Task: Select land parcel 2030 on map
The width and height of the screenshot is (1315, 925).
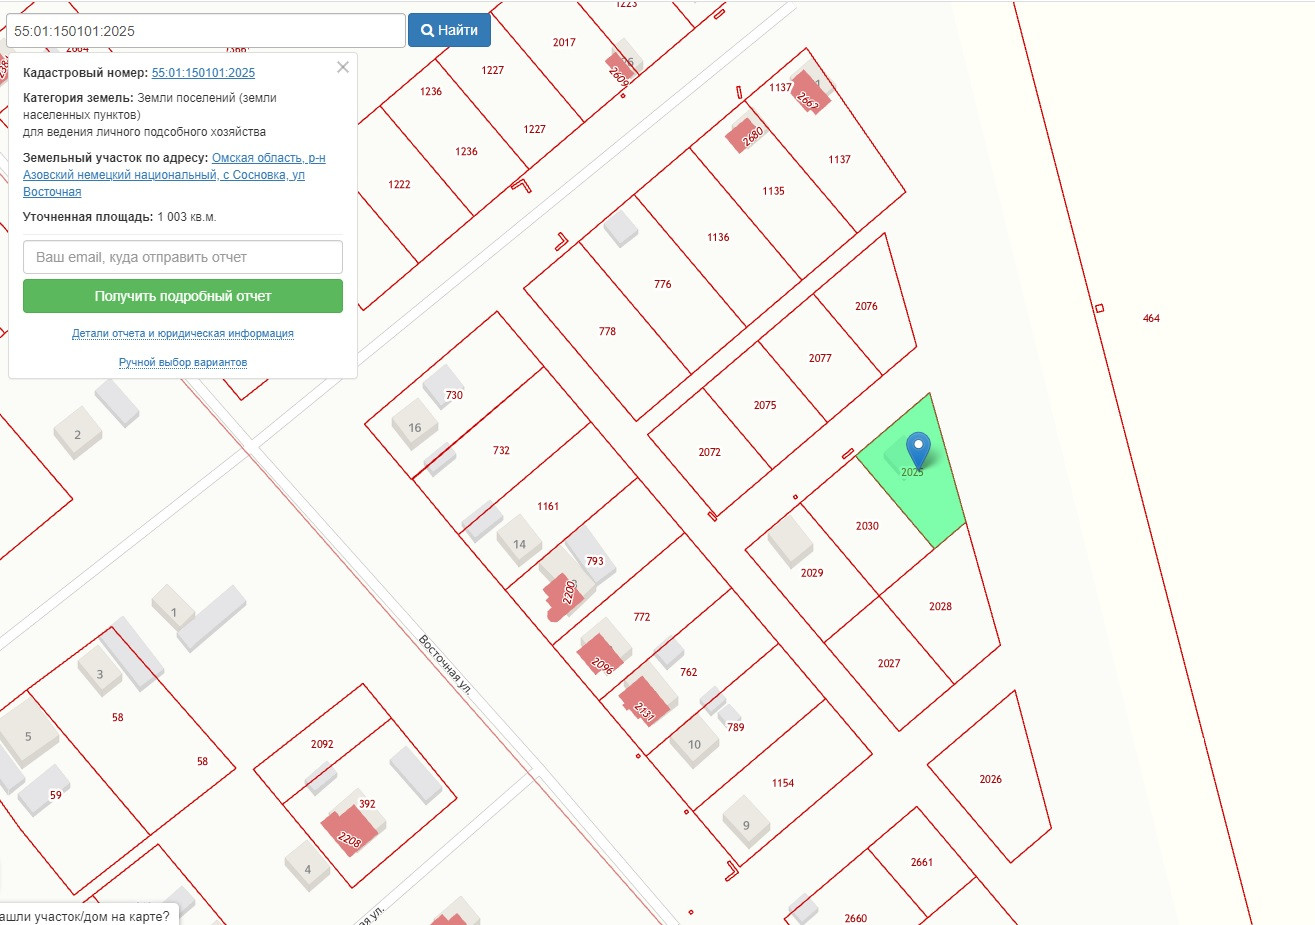Action: 867,526
